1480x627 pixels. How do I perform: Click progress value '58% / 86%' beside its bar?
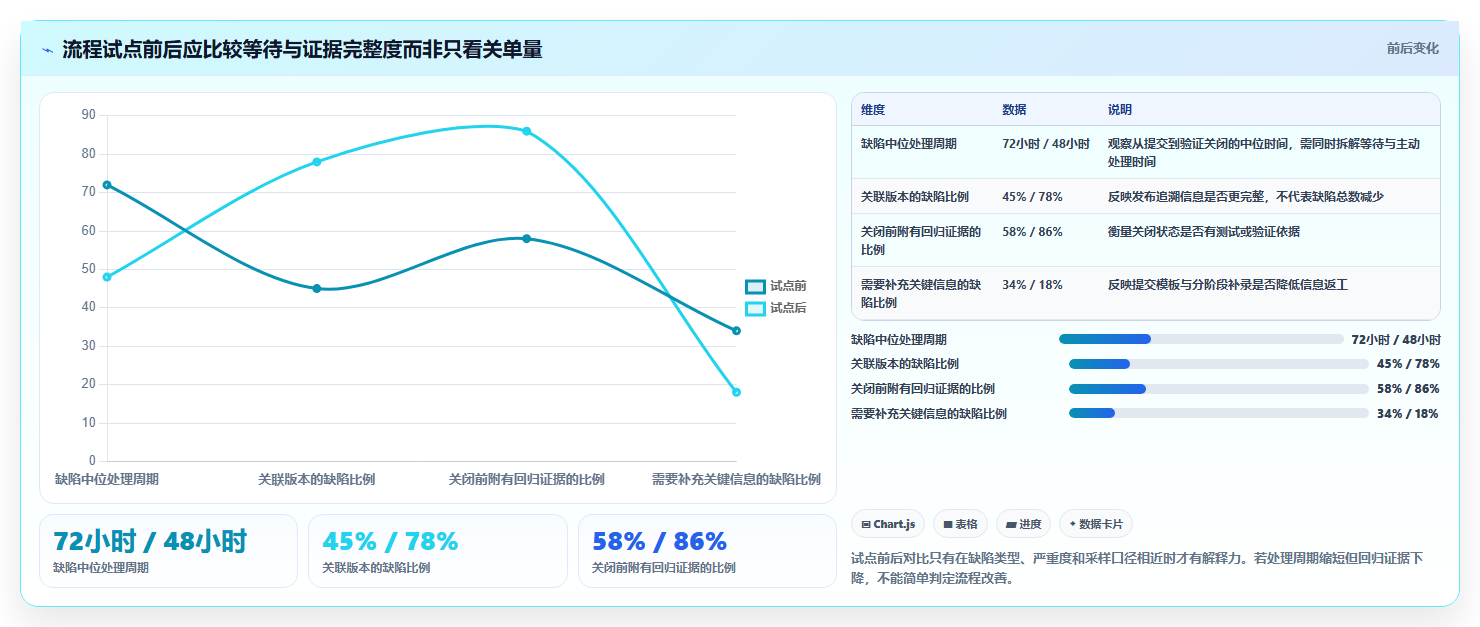(1408, 389)
